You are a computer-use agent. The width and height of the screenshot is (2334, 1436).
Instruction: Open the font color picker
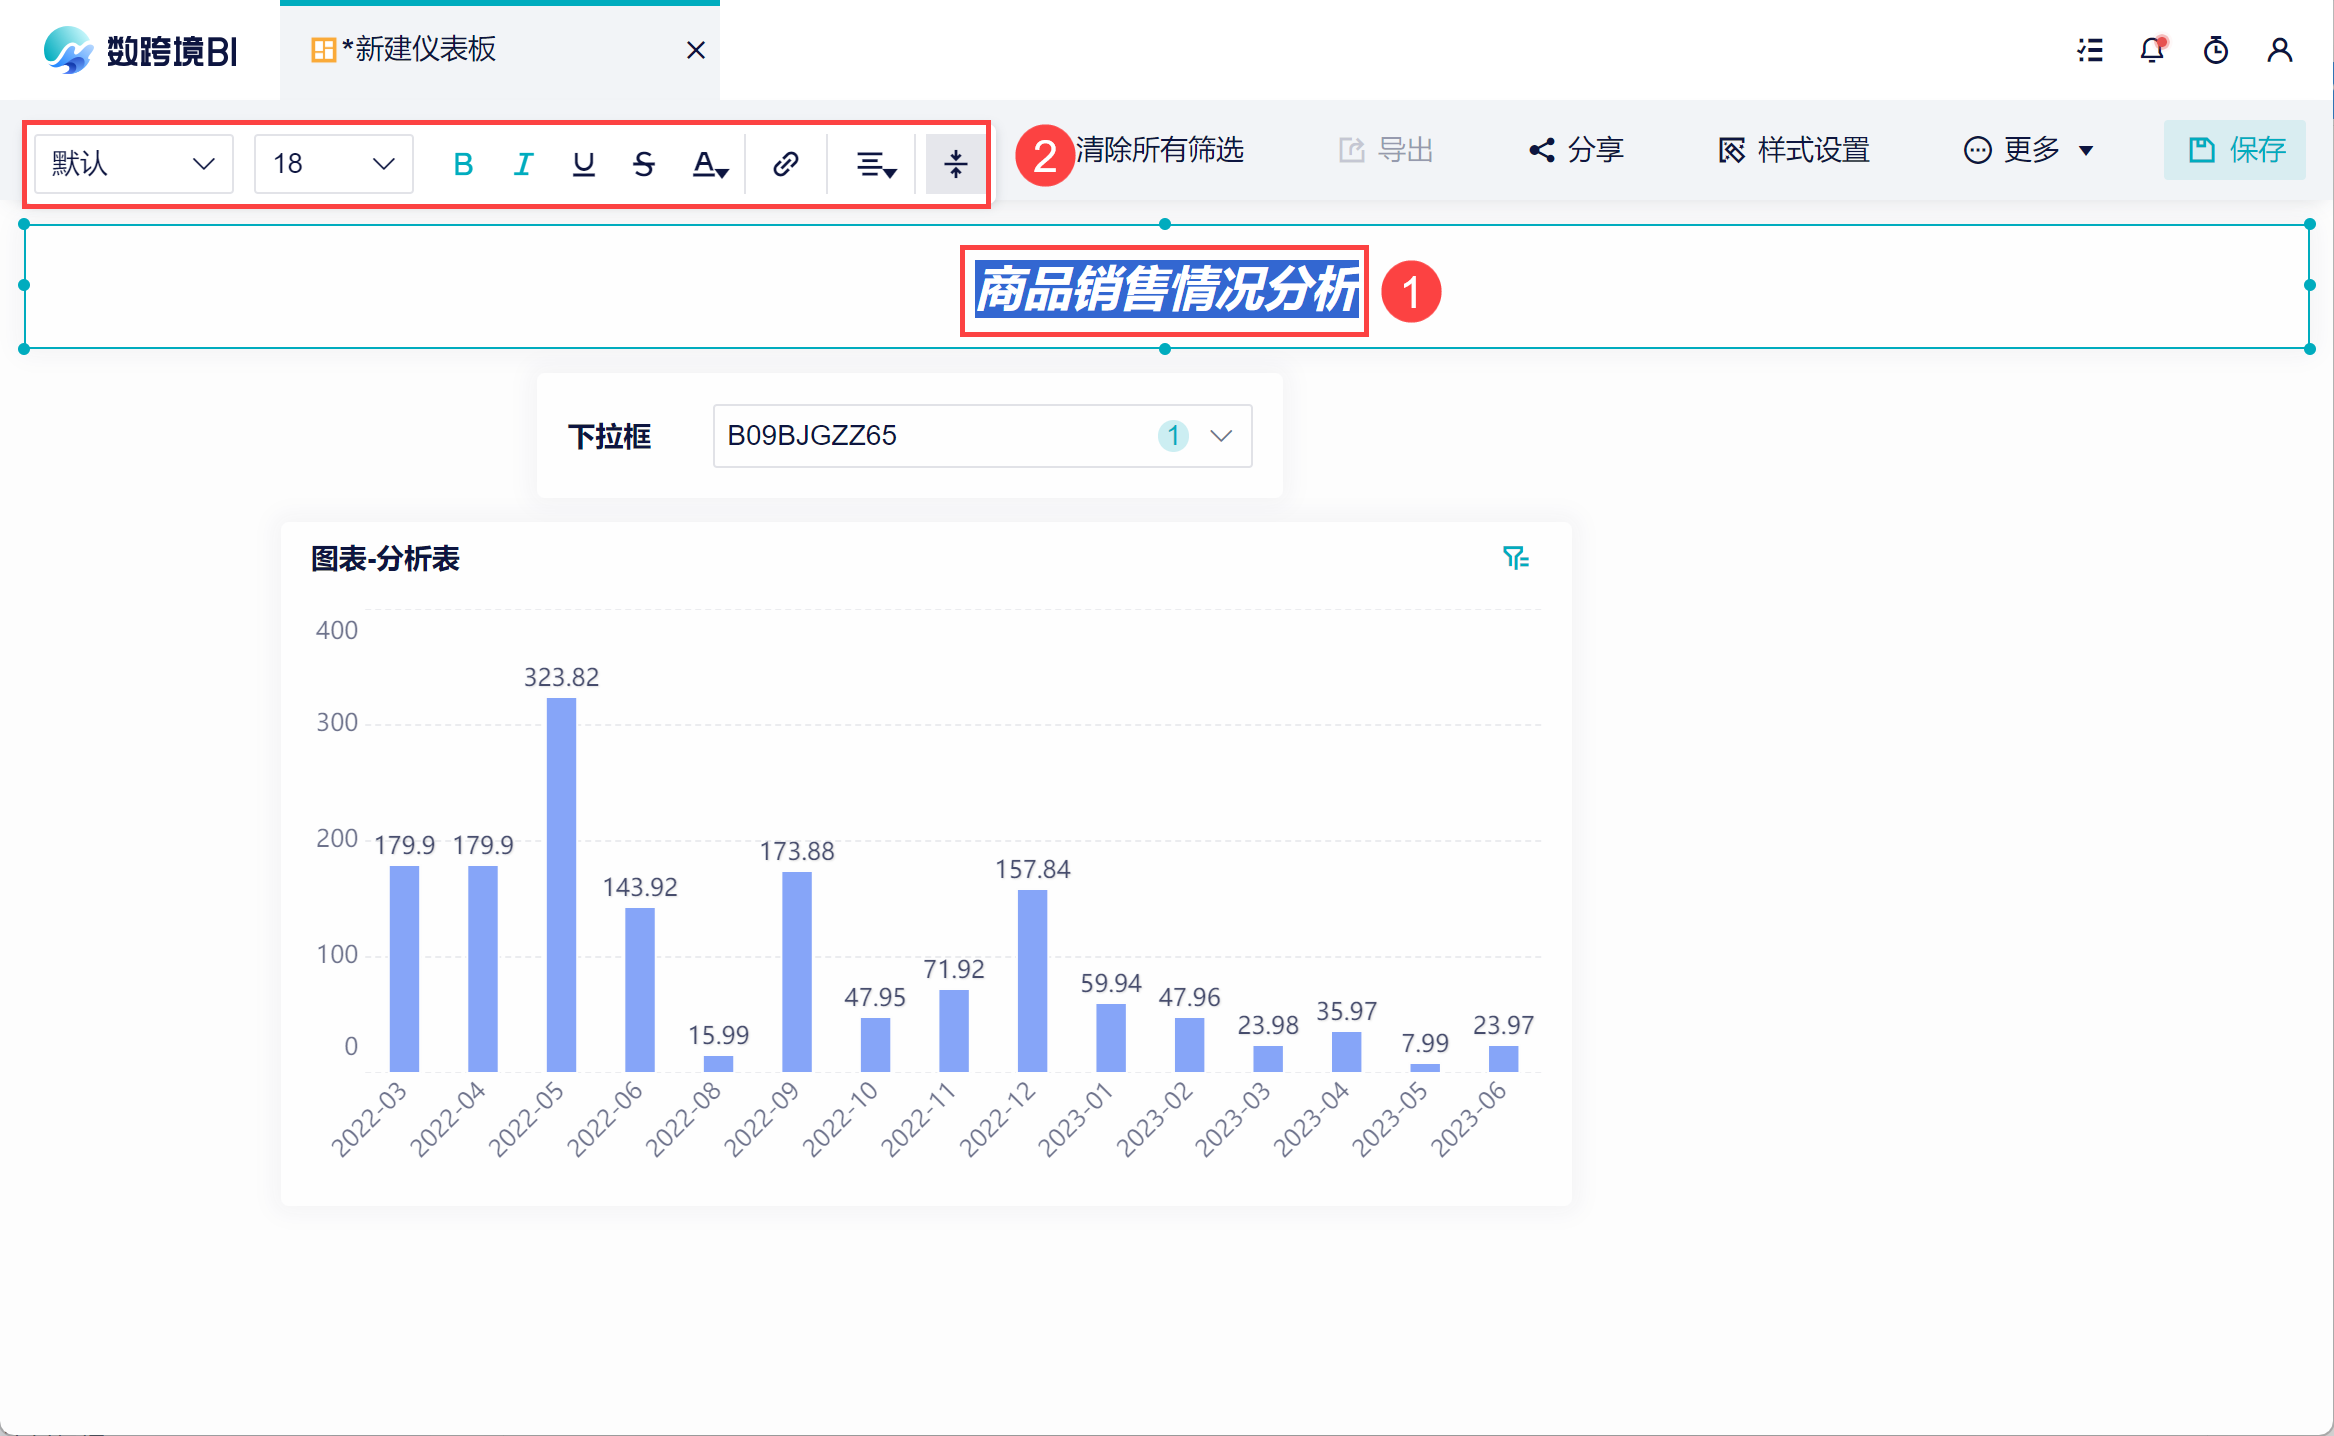(710, 164)
